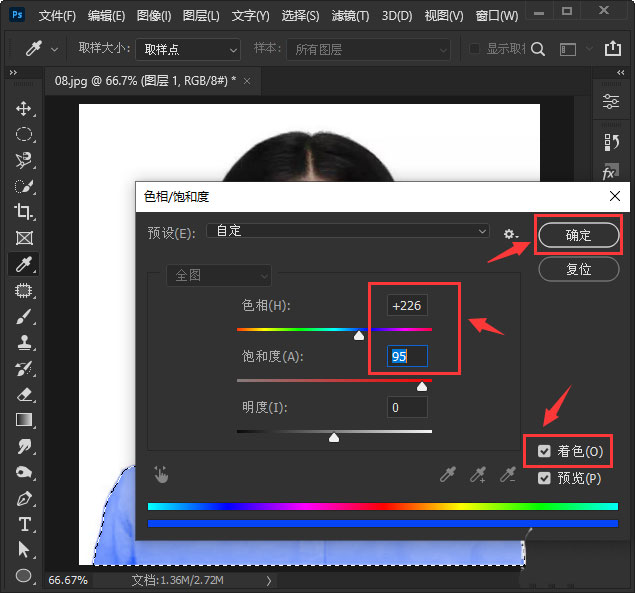Screen dimensions: 635x593
Task: Toggle the 显示取样 sampling ring checkbox
Action: [474, 49]
